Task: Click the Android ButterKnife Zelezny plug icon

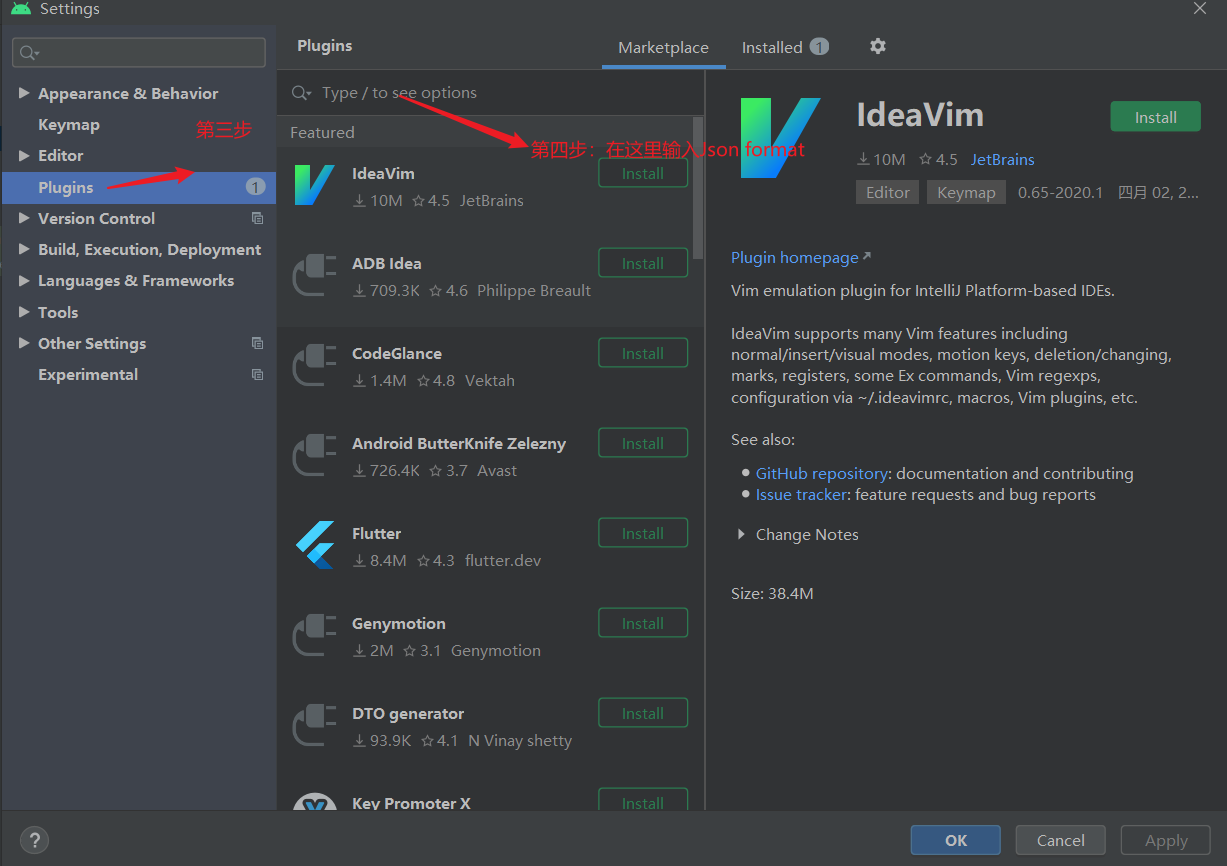Action: (x=314, y=456)
